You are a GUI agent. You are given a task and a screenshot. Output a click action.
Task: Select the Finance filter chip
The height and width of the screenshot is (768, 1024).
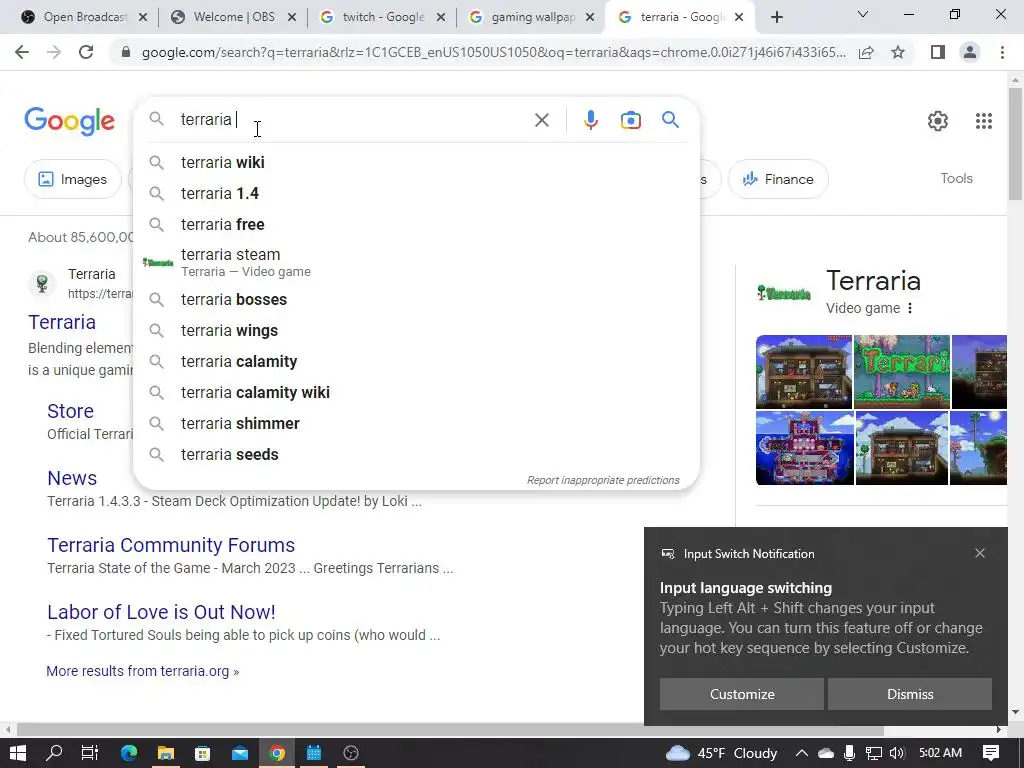[778, 179]
